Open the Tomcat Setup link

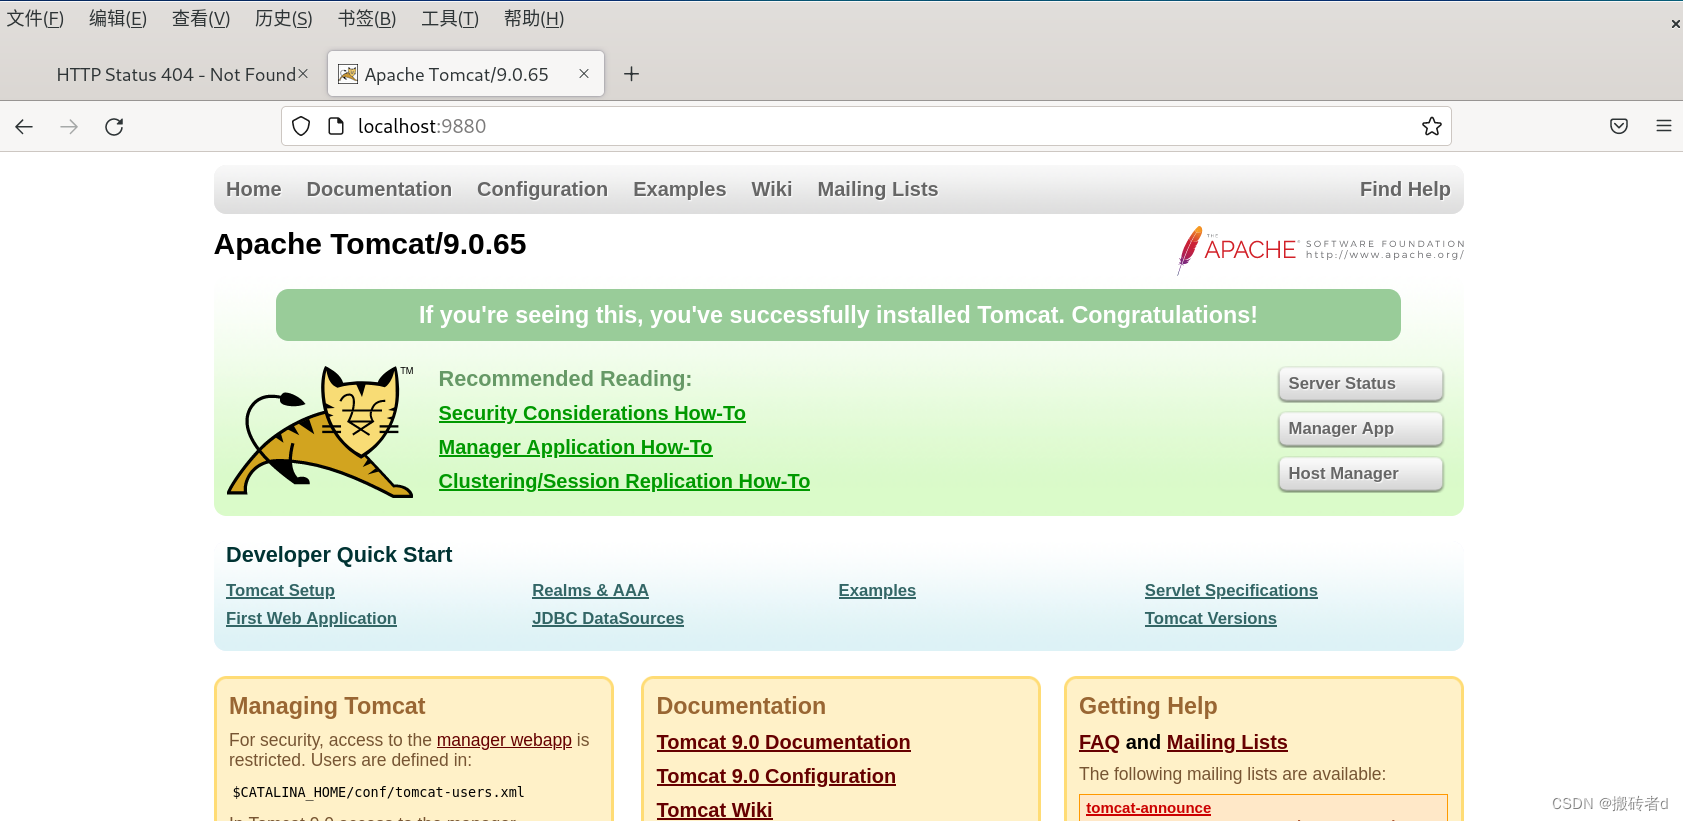[x=280, y=590]
